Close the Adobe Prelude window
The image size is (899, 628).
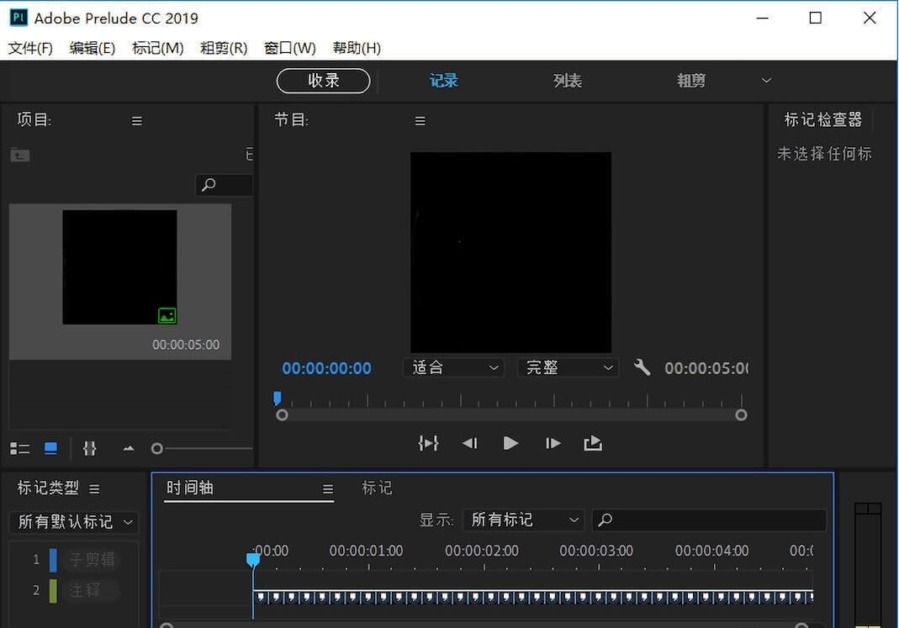click(869, 18)
